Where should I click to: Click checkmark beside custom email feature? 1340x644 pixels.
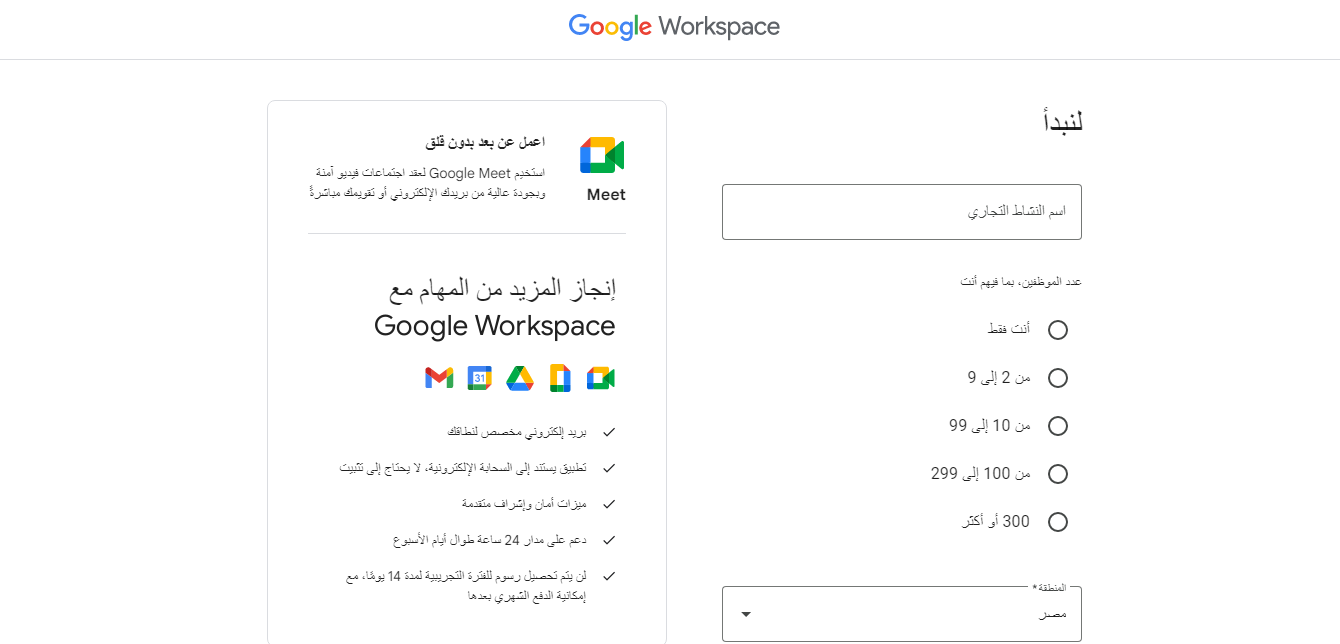point(609,432)
